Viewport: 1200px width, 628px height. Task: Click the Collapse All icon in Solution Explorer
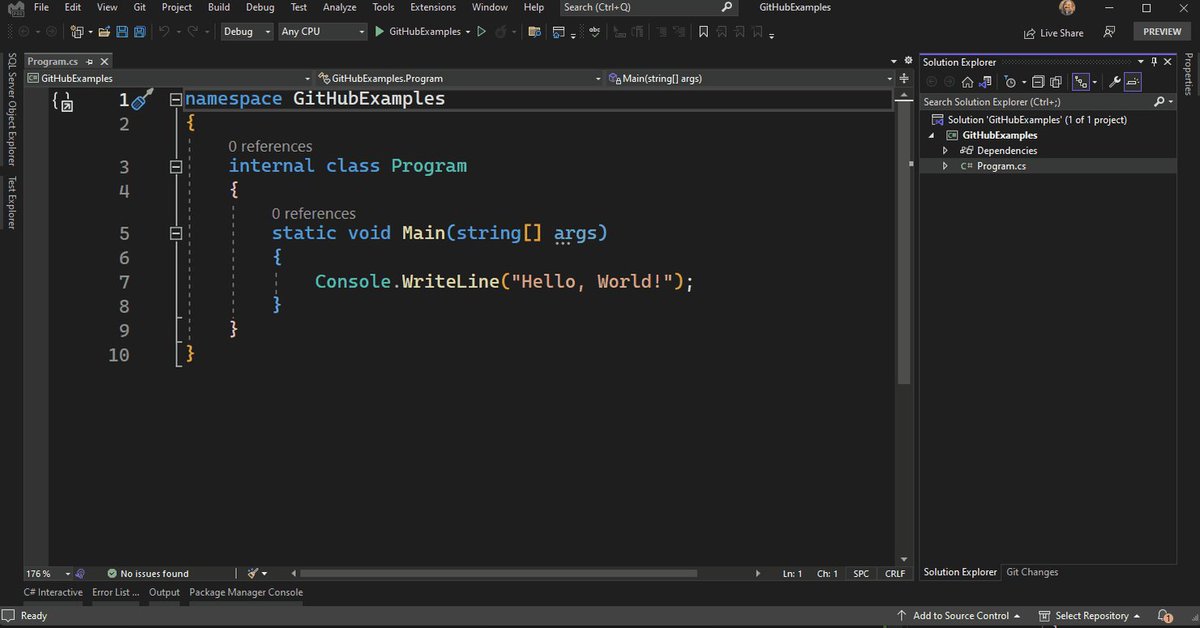[1038, 82]
